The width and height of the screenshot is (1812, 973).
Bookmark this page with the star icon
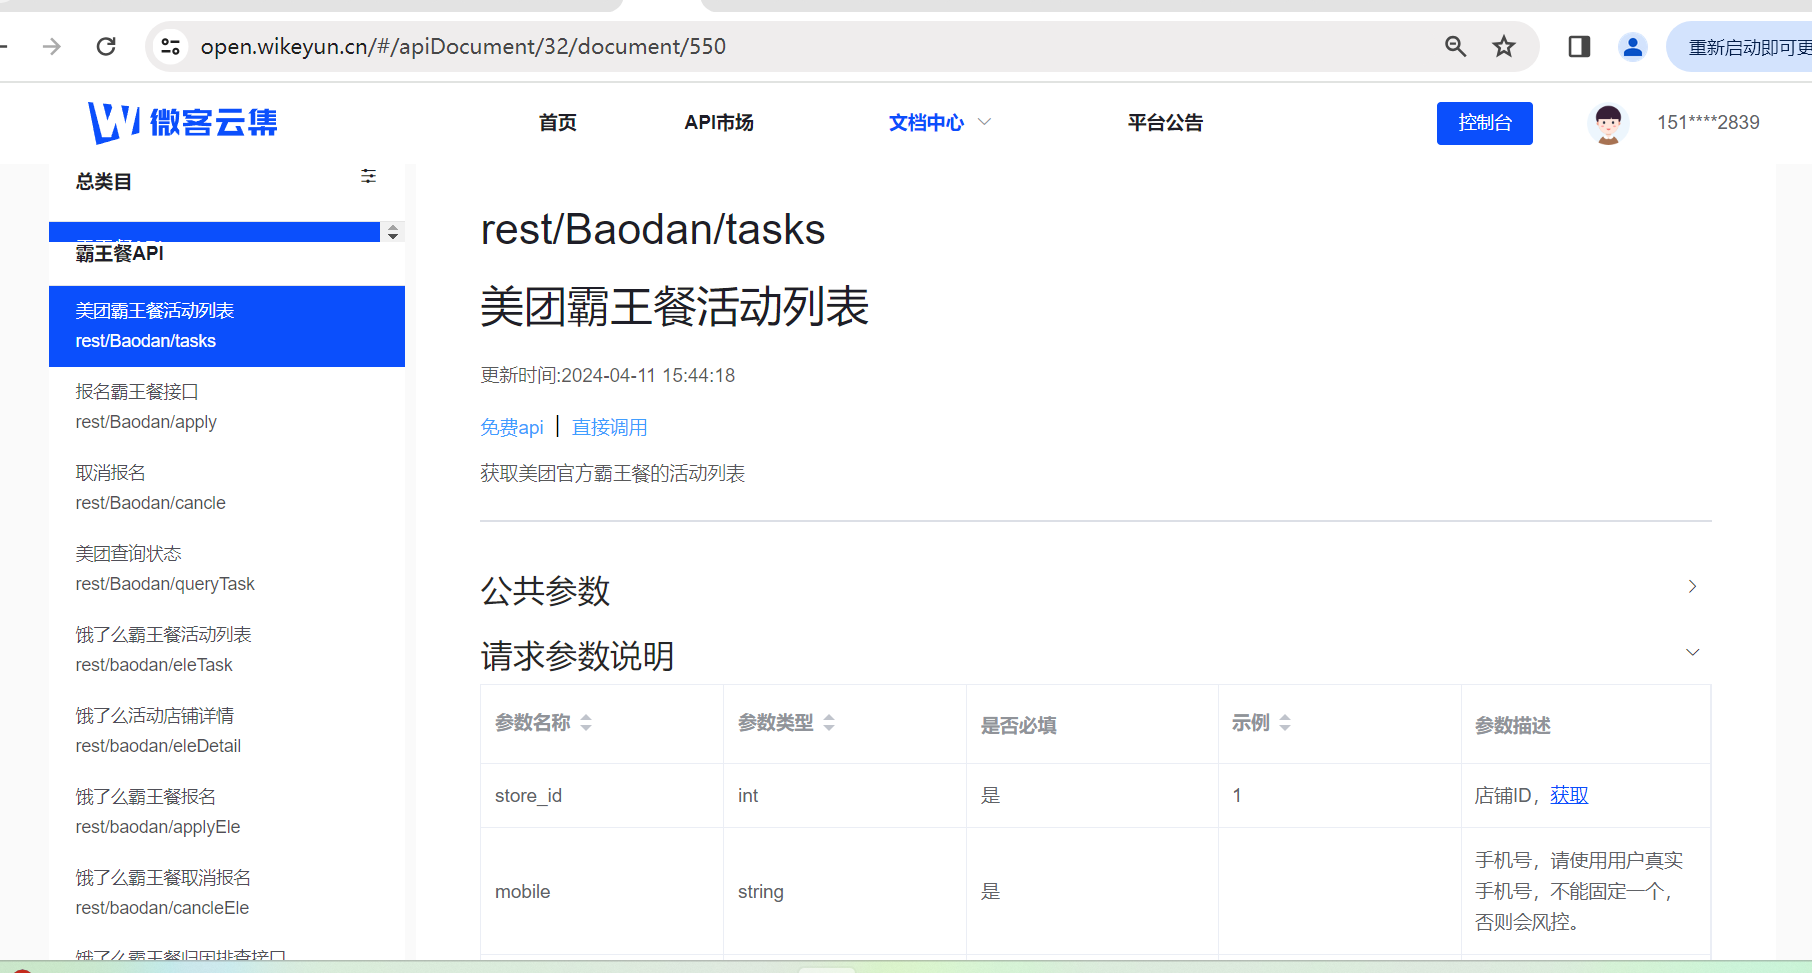pos(1504,46)
